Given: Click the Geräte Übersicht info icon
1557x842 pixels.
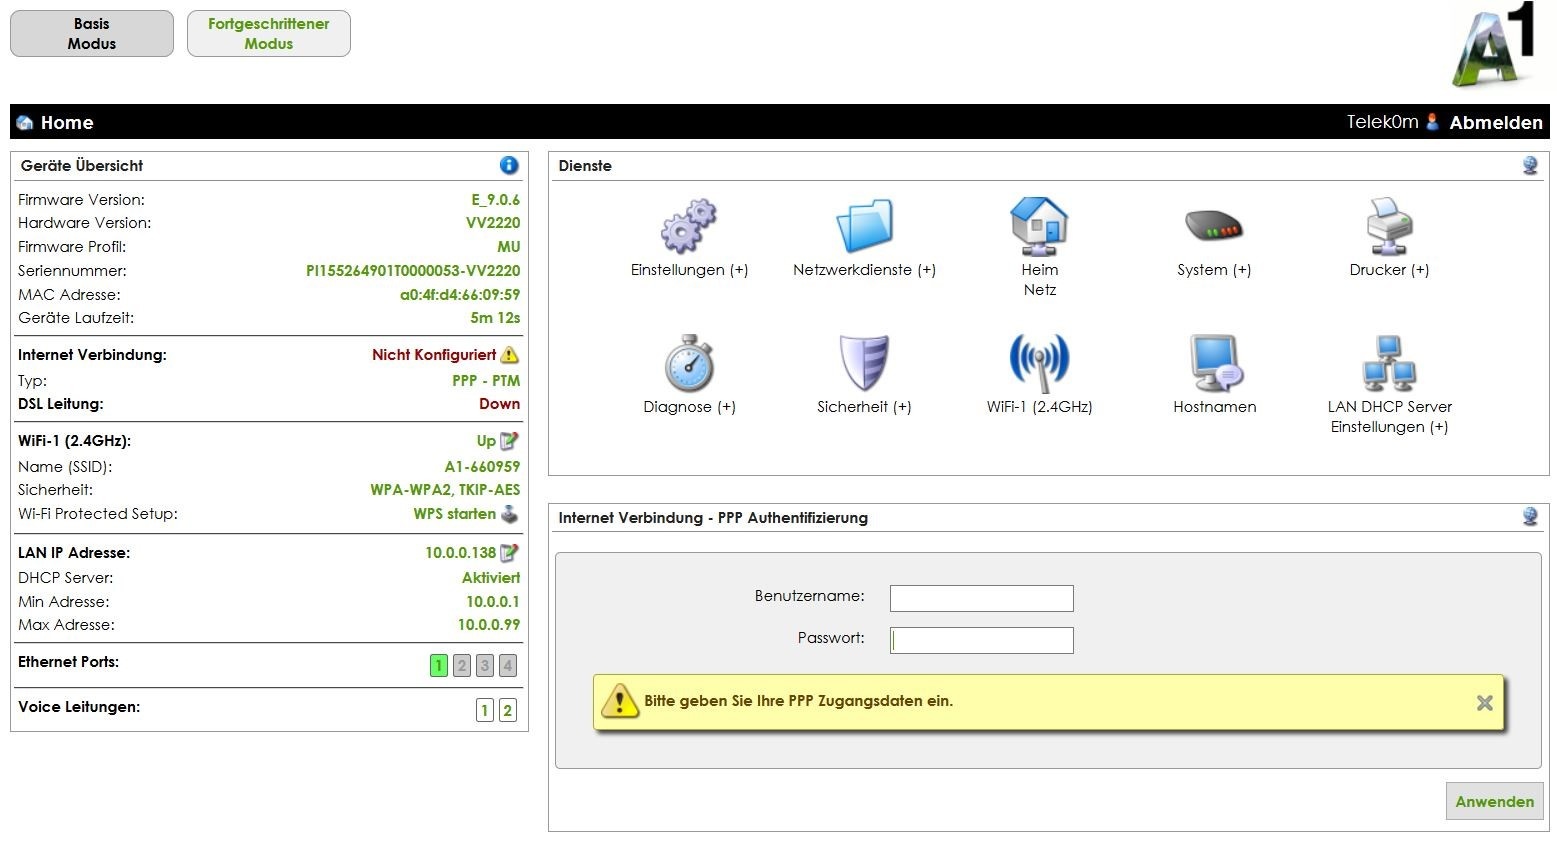Looking at the screenshot, I should pyautogui.click(x=509, y=165).
